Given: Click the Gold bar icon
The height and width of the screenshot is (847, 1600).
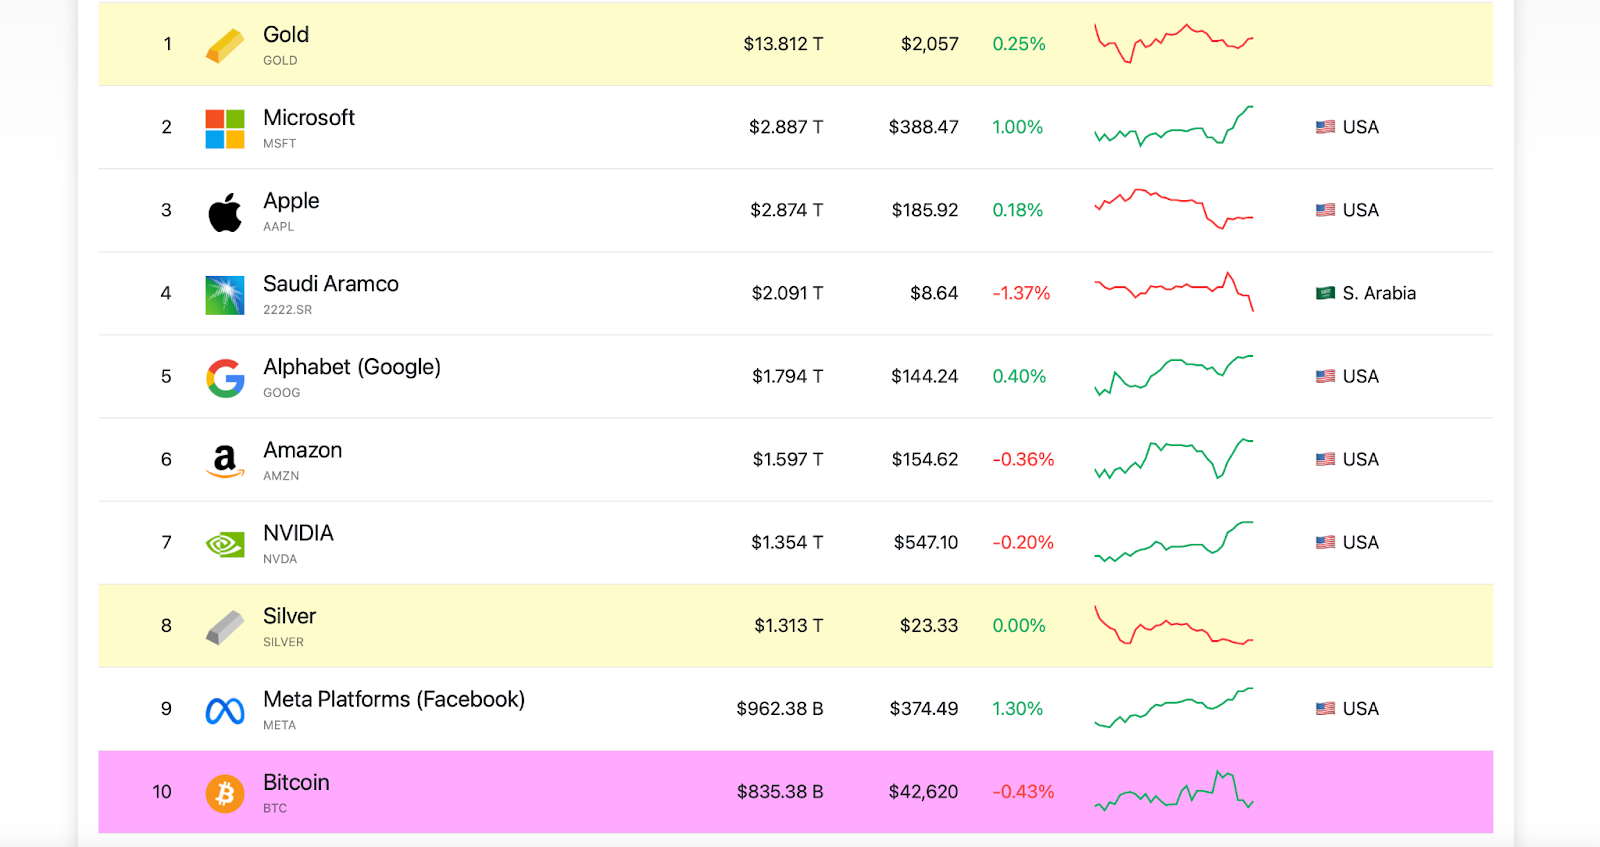Looking at the screenshot, I should coord(225,45).
